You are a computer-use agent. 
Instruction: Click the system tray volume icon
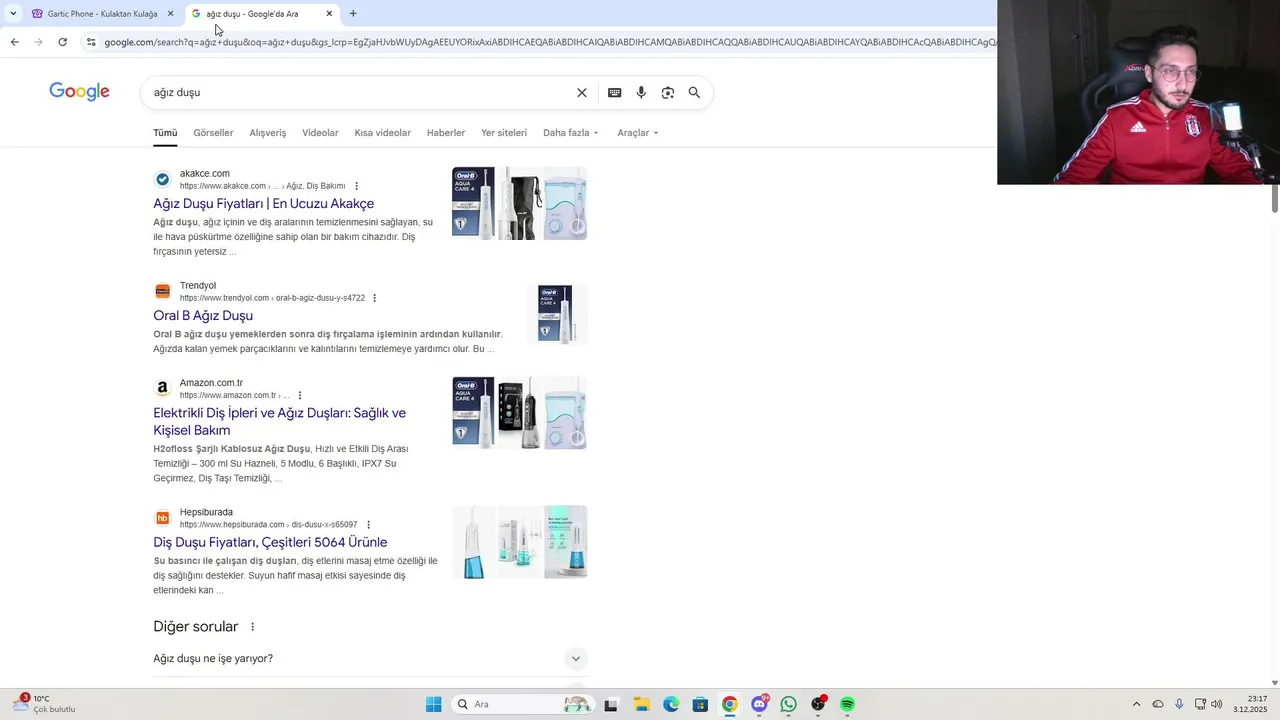click(x=1216, y=704)
